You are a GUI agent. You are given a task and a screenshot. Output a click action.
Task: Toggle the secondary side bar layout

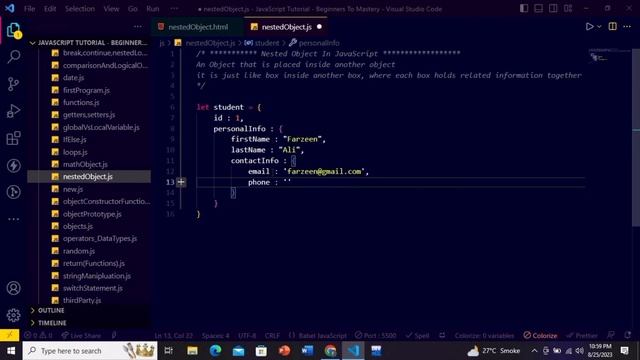click(553, 9)
